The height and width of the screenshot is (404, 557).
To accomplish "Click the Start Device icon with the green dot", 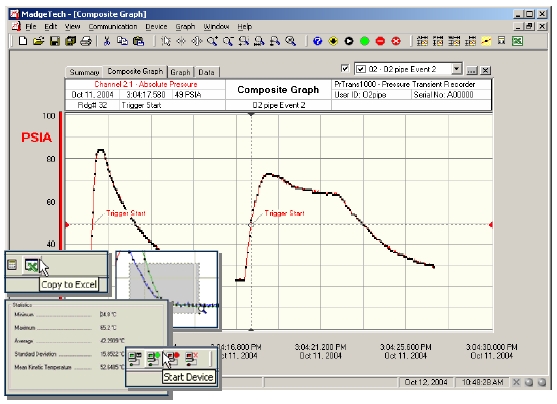I will 153,359.
